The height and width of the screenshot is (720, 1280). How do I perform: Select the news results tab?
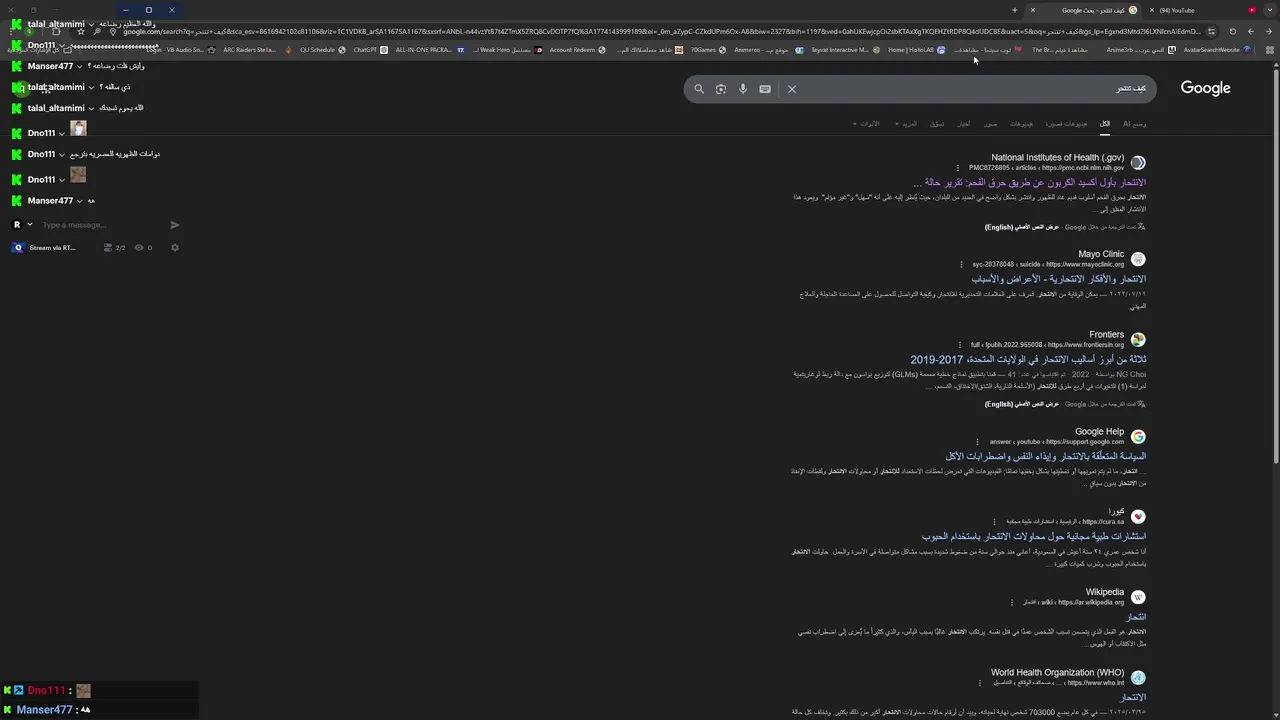coord(963,124)
